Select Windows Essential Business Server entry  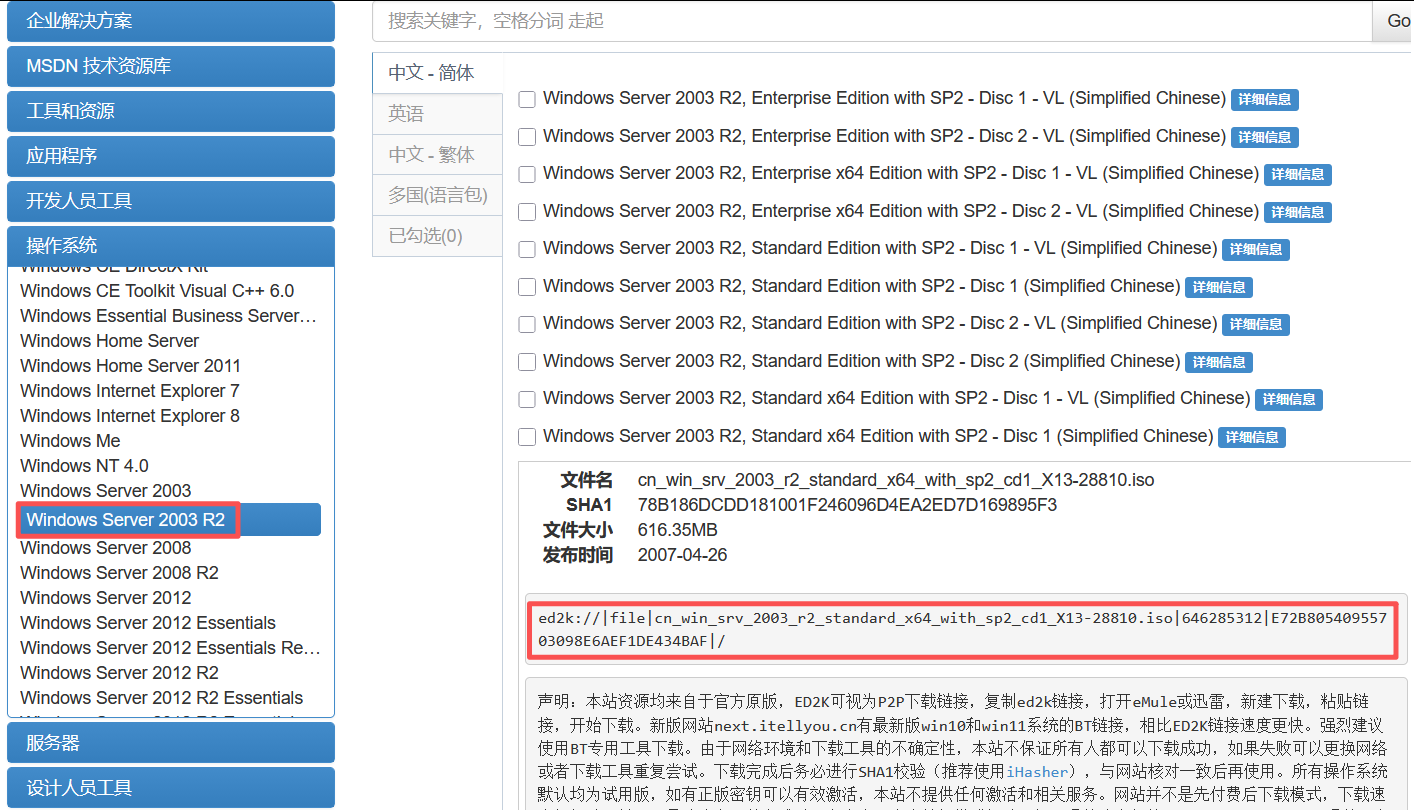[x=168, y=316]
